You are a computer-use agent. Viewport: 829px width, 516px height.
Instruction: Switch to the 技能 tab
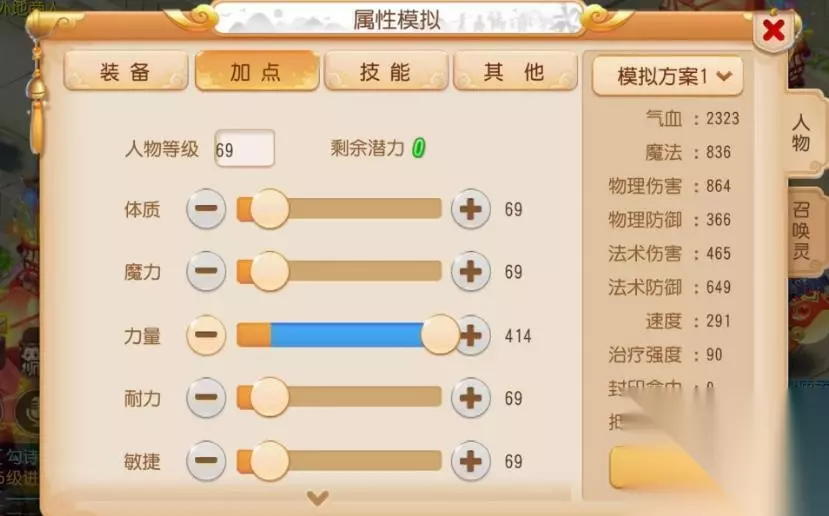point(386,71)
